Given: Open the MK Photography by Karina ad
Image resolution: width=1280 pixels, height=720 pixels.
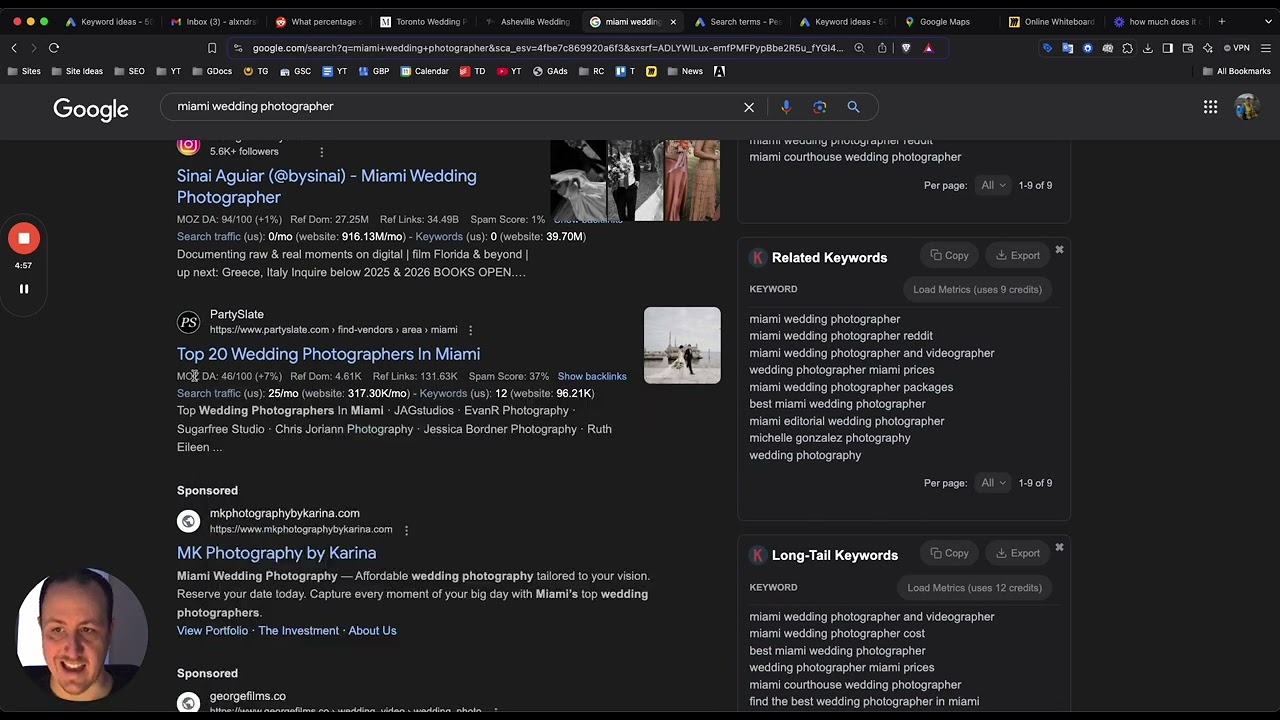Looking at the screenshot, I should (276, 553).
